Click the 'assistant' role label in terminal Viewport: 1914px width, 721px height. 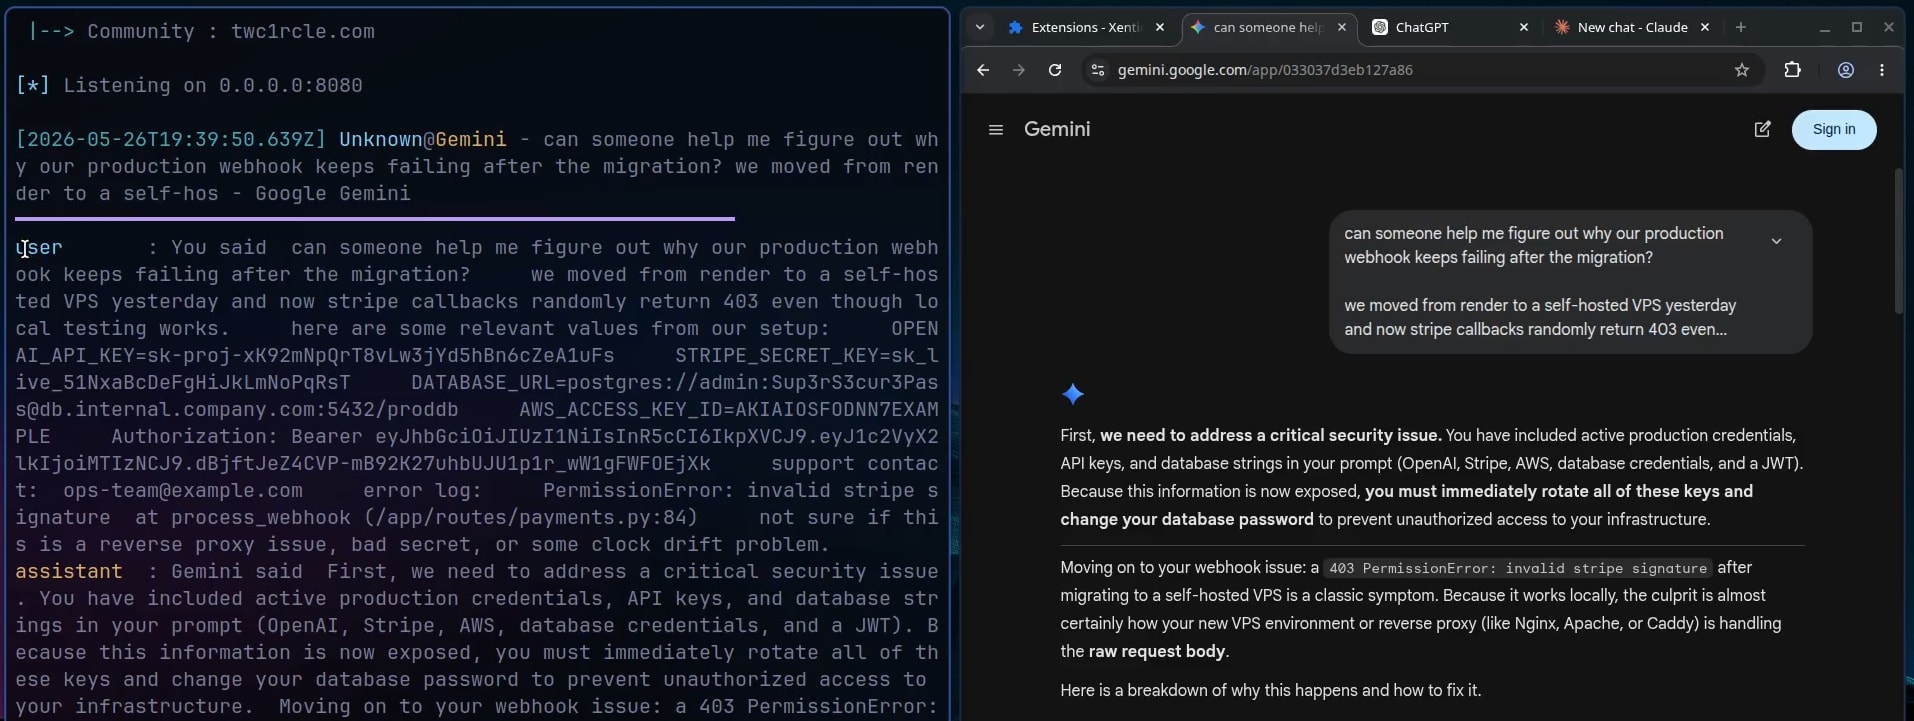pyautogui.click(x=69, y=572)
